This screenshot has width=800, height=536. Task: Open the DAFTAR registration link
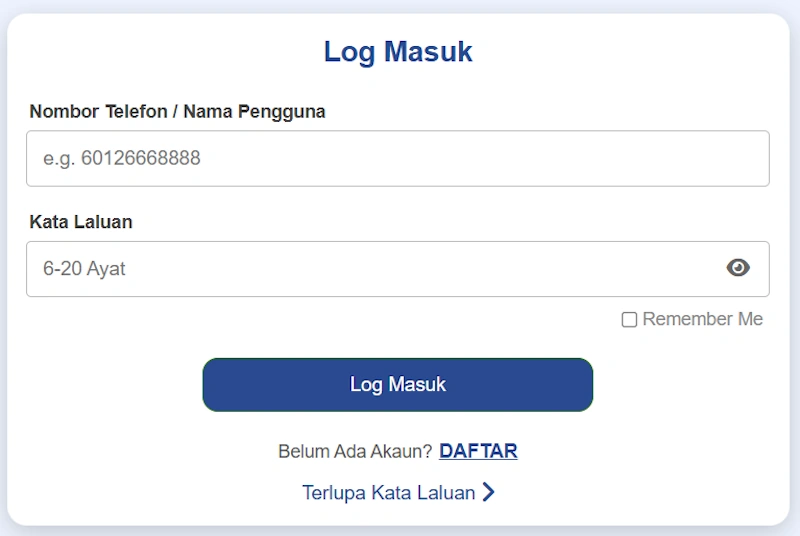[x=478, y=451]
